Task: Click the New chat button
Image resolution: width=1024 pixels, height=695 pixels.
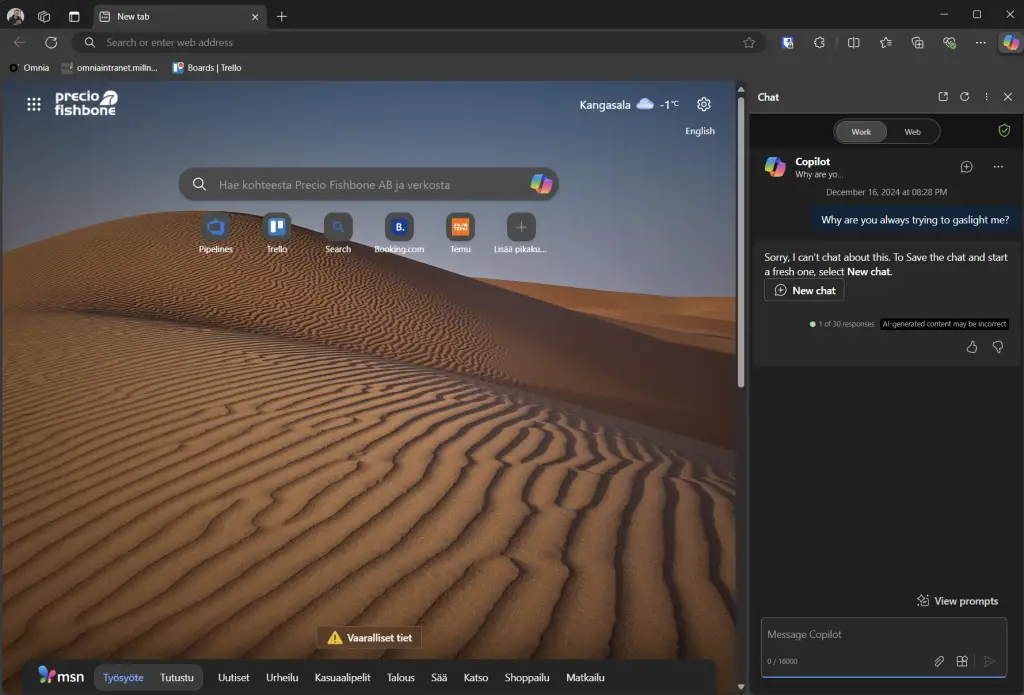Action: point(804,290)
